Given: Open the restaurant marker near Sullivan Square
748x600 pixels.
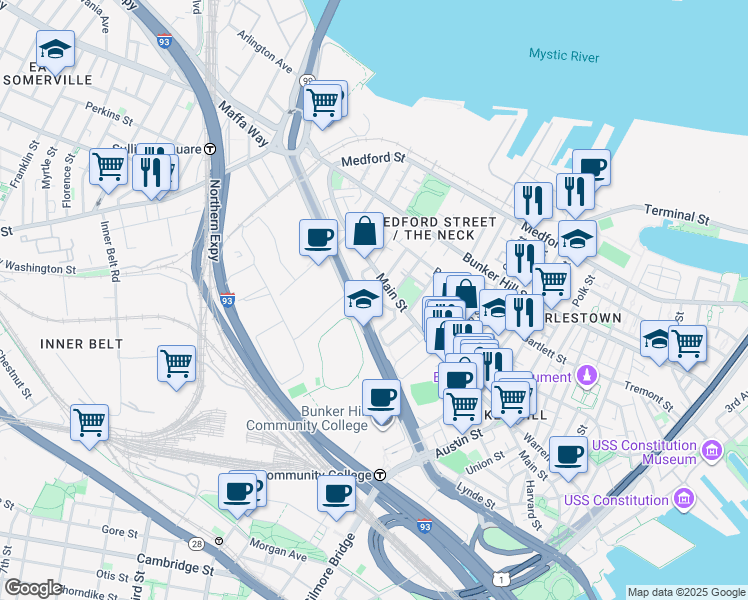Looking at the screenshot, I should [x=152, y=172].
